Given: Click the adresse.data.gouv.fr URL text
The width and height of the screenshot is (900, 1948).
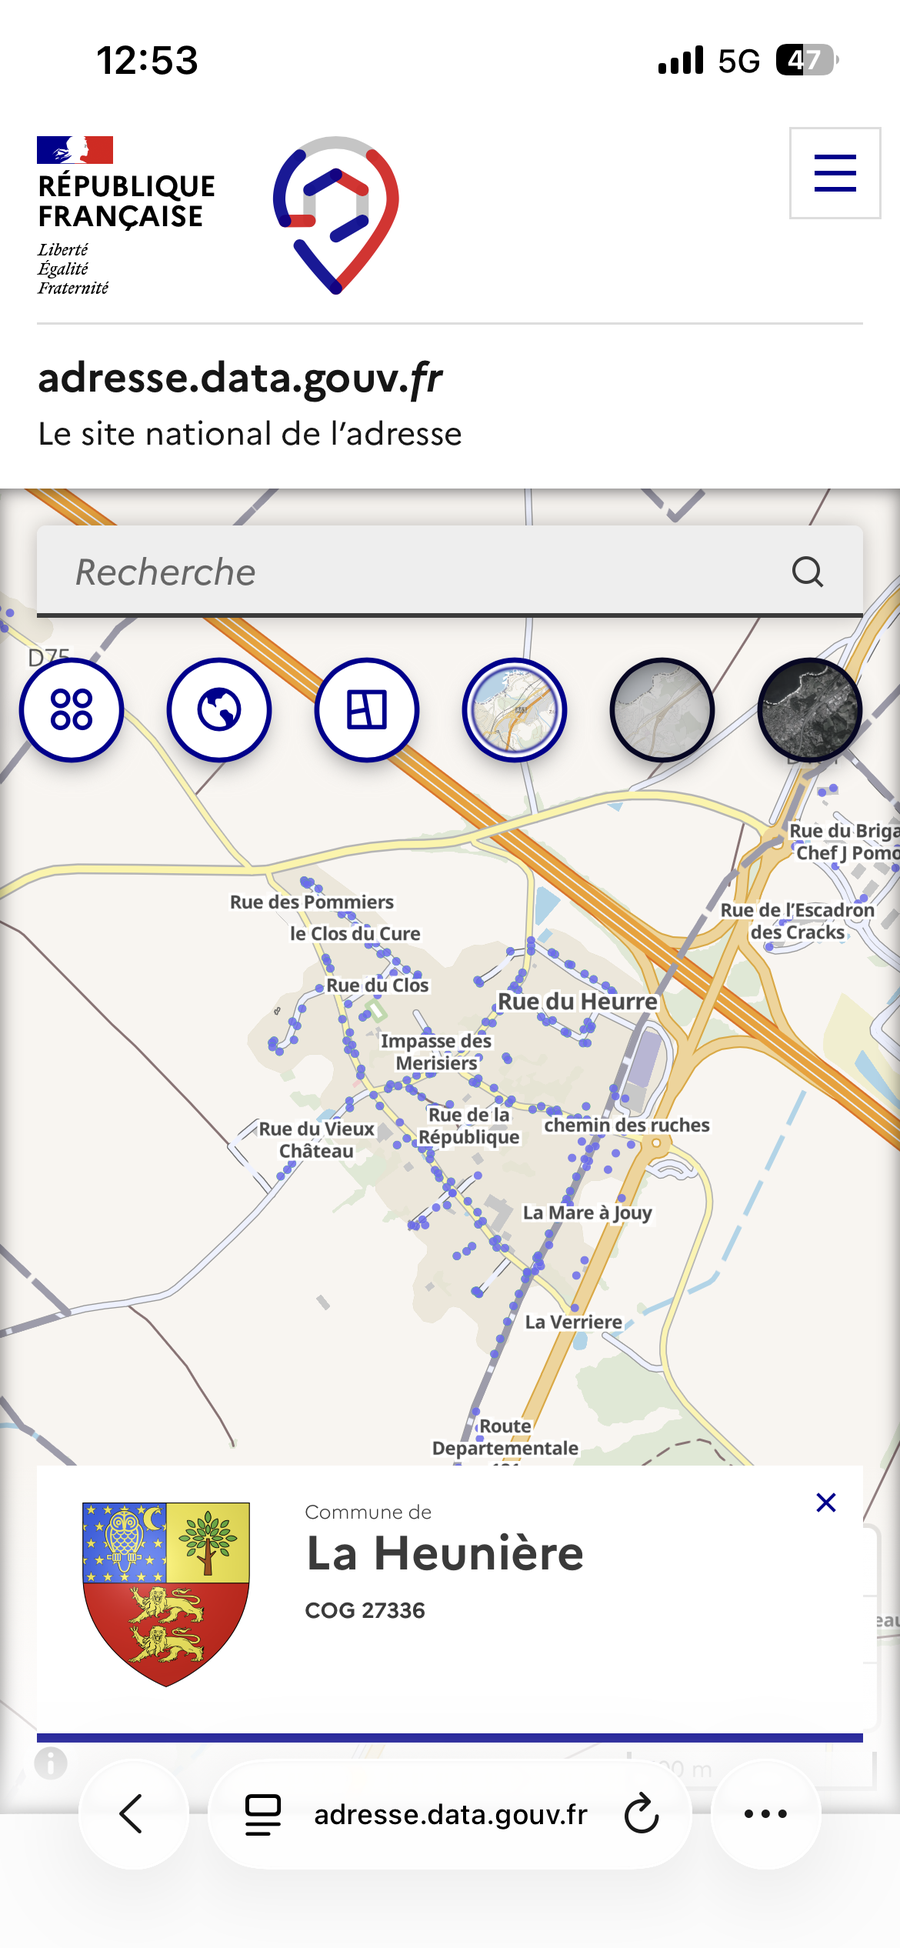Looking at the screenshot, I should tap(450, 1814).
